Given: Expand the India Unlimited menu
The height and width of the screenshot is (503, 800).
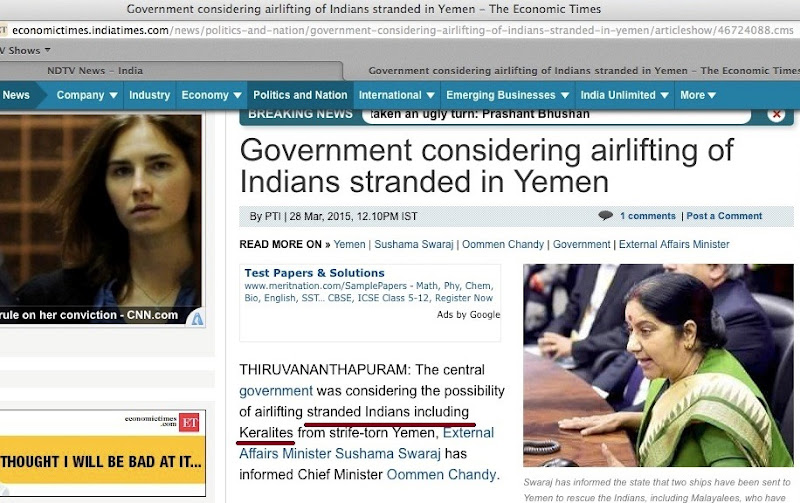Looking at the screenshot, I should 624,95.
